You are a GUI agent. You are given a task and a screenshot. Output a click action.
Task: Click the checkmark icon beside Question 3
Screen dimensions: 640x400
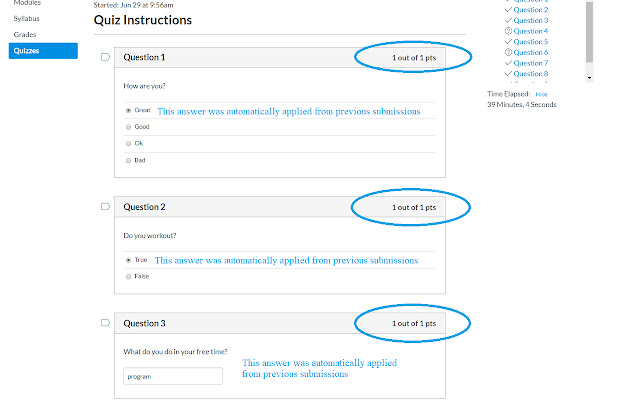(x=510, y=20)
